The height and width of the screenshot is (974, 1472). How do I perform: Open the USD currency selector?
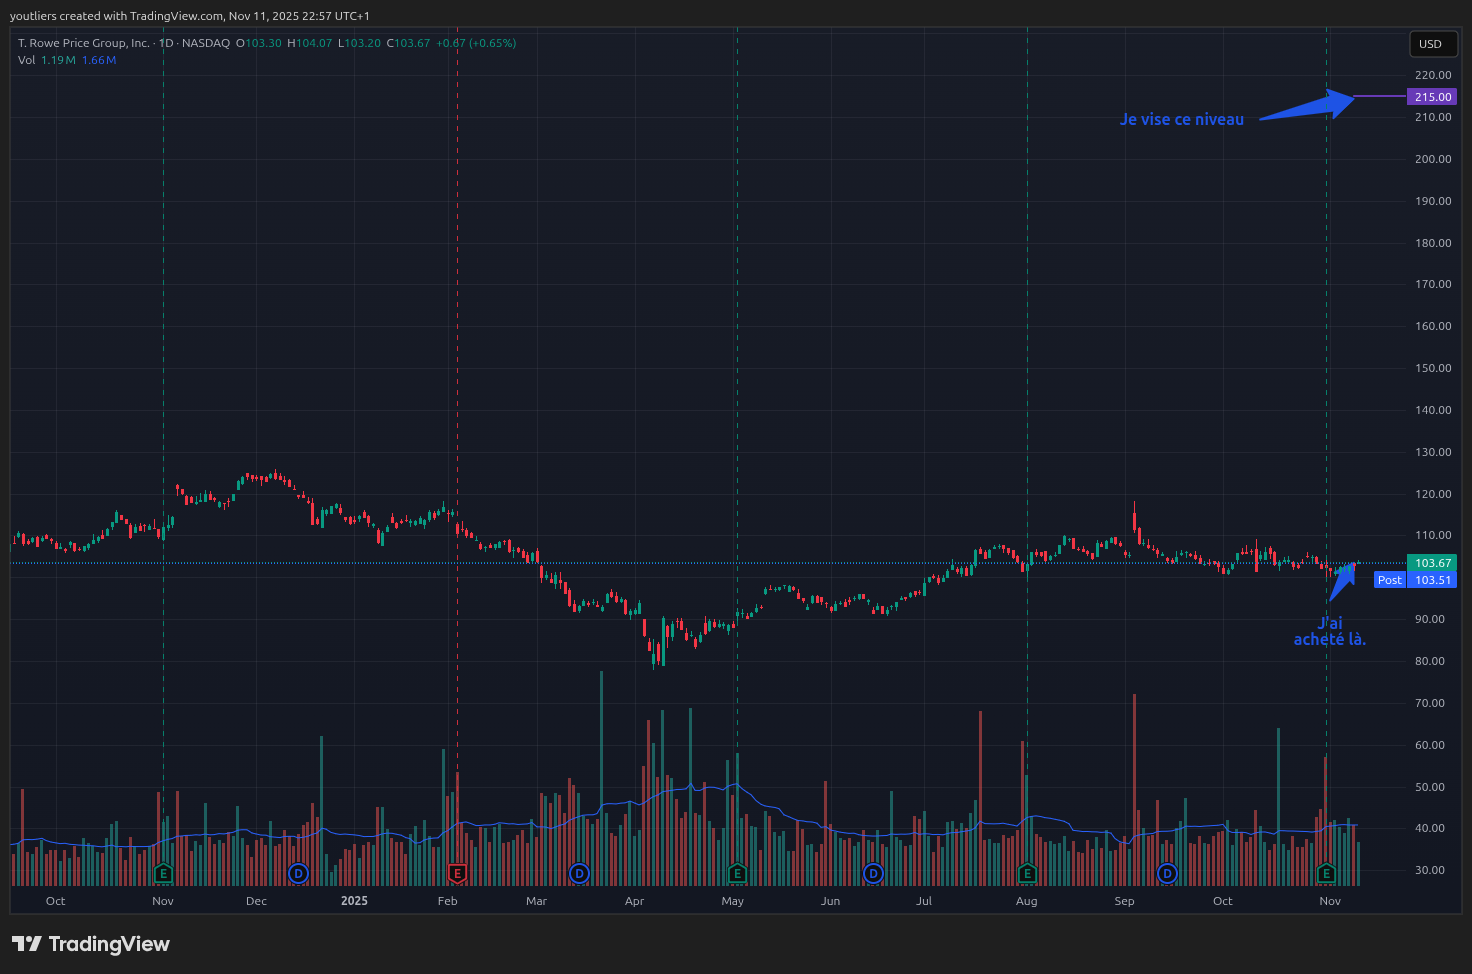(1431, 44)
